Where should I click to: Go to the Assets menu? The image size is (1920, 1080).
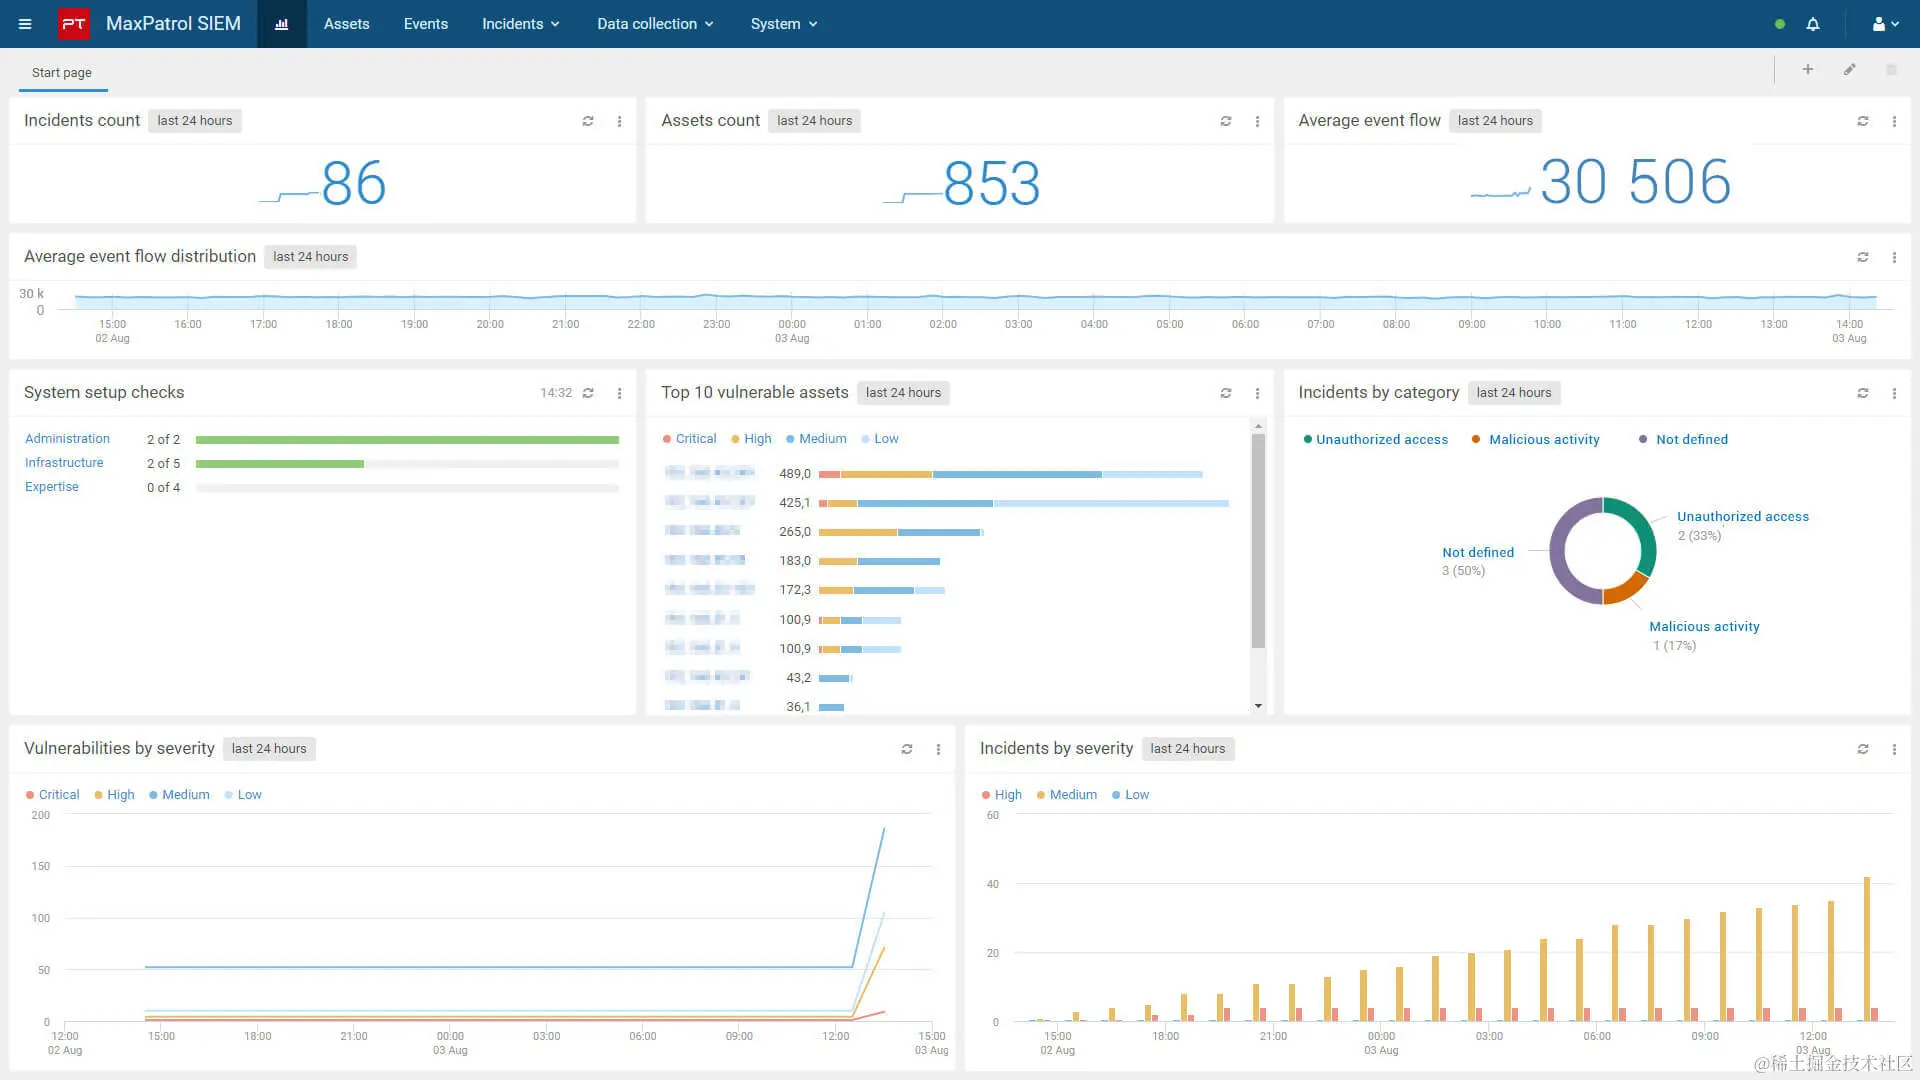346,24
